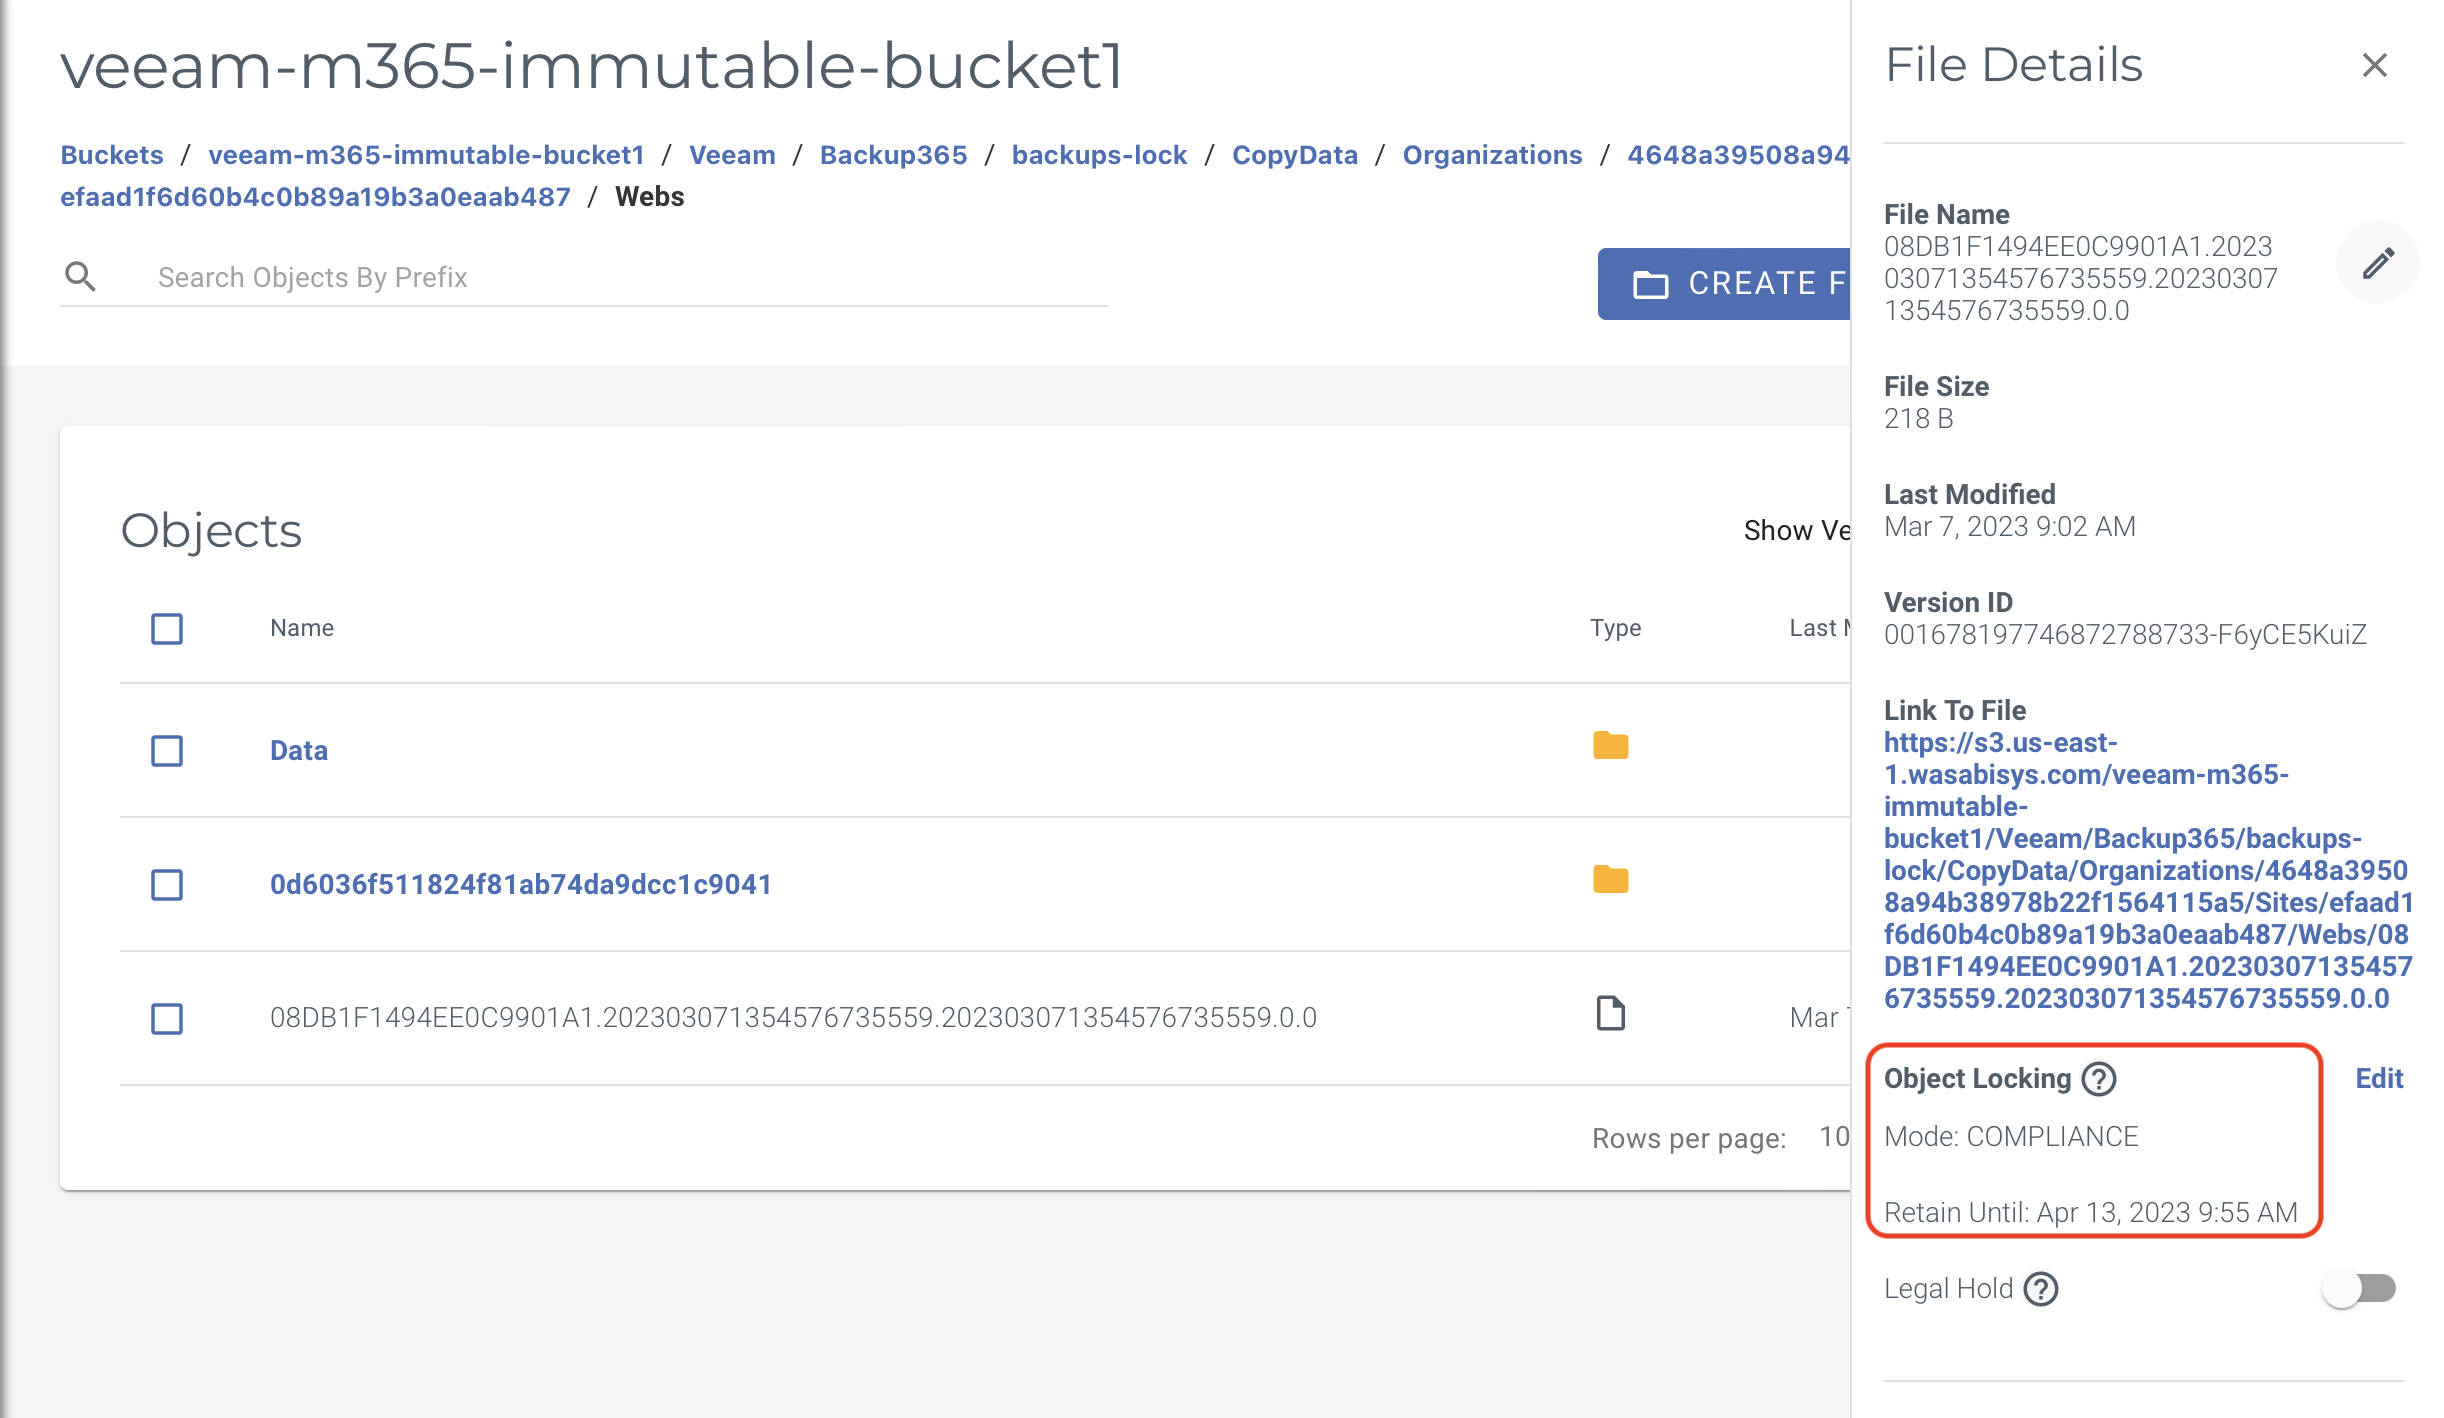
Task: Check the checkbox next to Data folder
Action: click(165, 750)
